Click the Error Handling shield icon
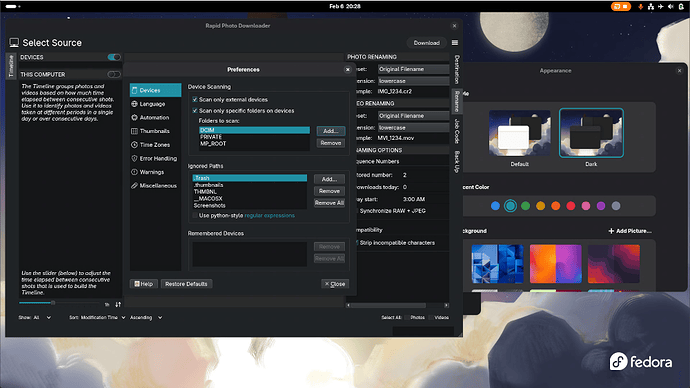Screen dimensions: 690x388 [135, 158]
